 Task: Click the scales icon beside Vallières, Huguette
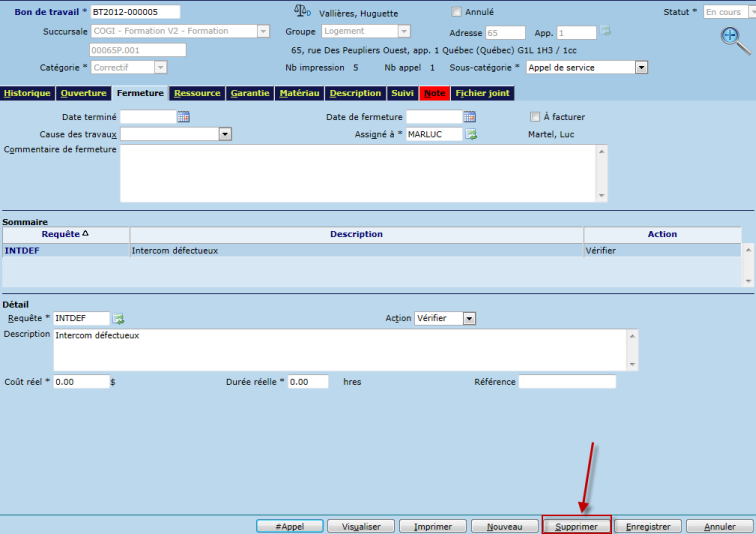coord(302,12)
